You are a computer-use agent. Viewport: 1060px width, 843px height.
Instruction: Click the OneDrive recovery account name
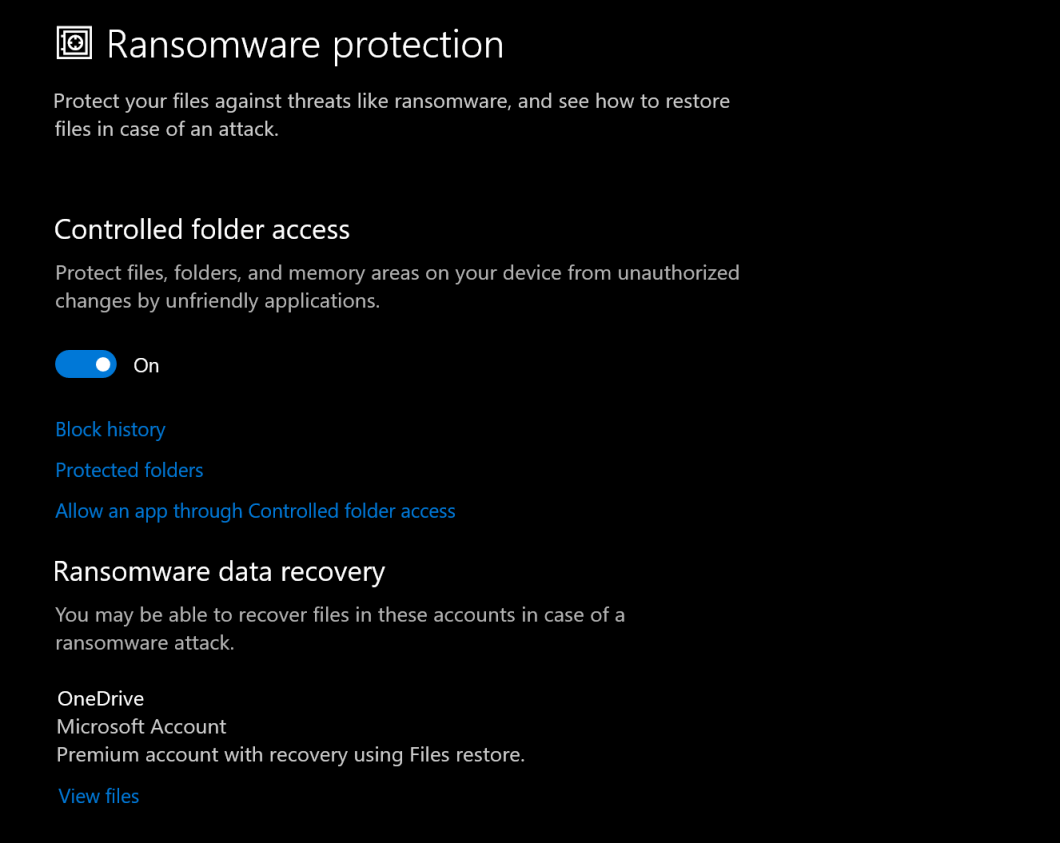point(100,698)
